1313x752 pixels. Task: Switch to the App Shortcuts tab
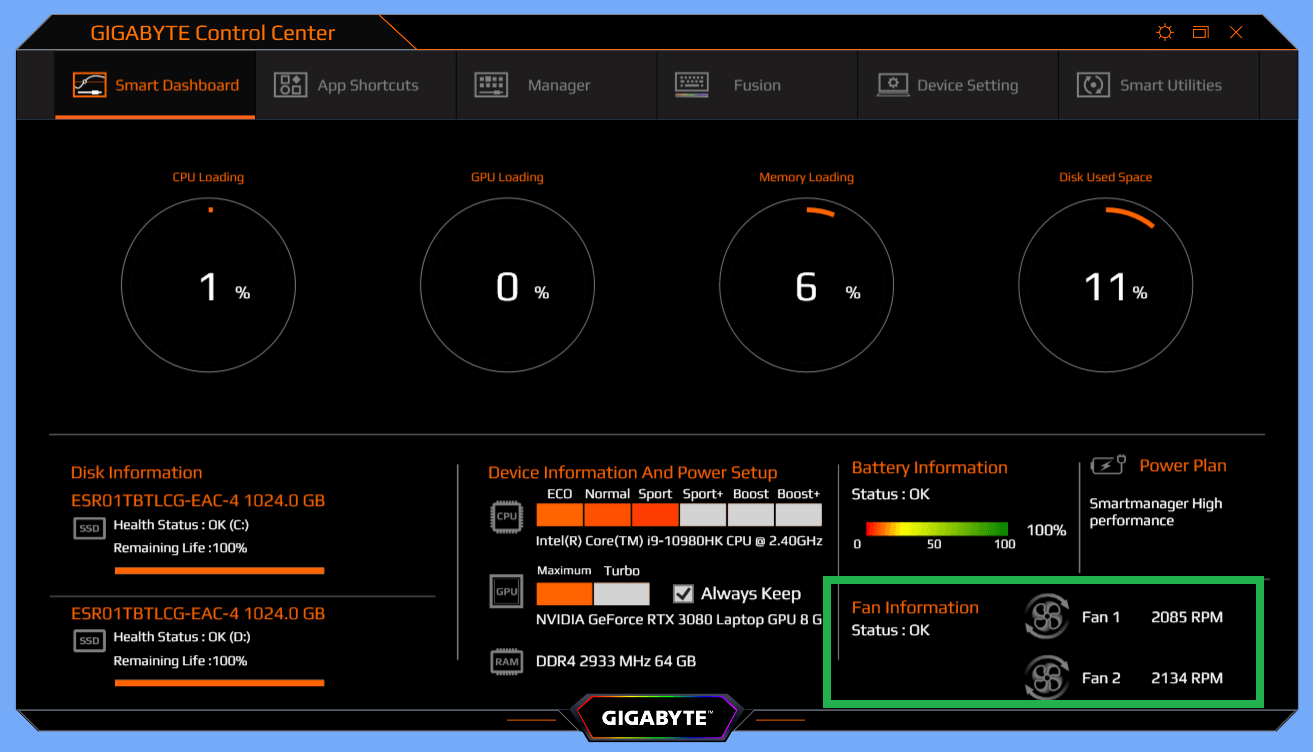(356, 85)
